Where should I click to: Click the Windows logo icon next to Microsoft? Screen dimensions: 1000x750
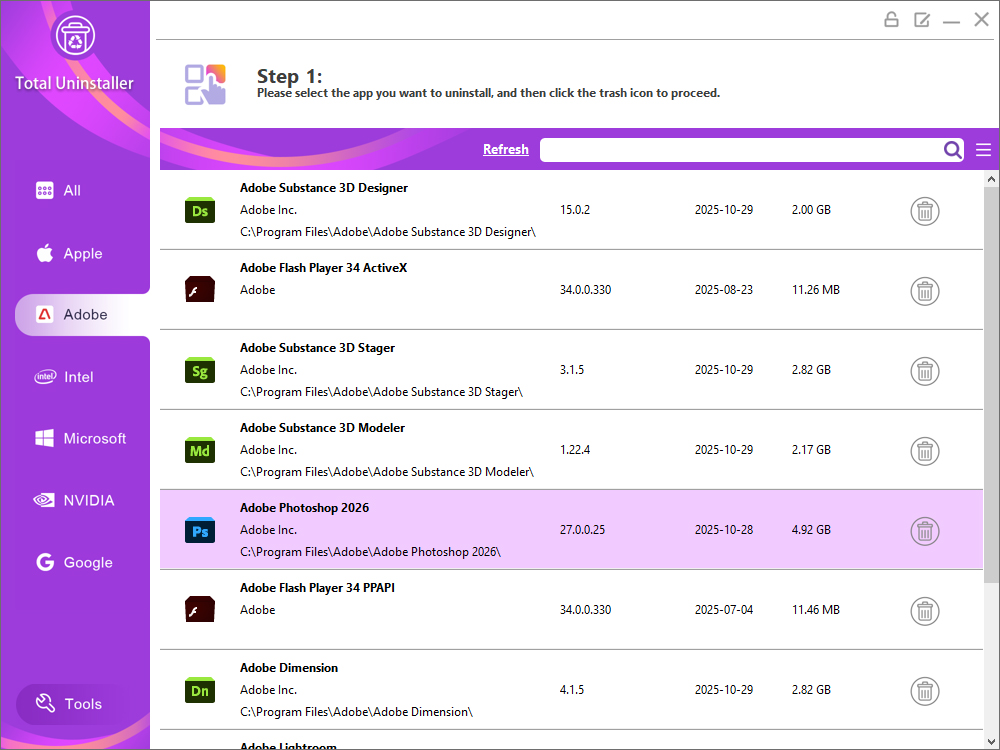(x=44, y=438)
